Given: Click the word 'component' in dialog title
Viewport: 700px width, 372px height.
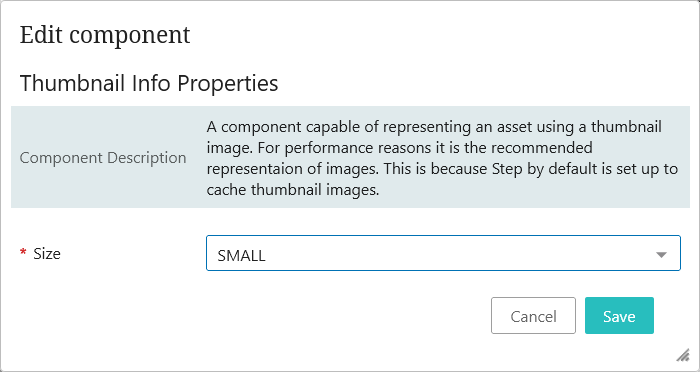Looking at the screenshot, I should [x=130, y=36].
